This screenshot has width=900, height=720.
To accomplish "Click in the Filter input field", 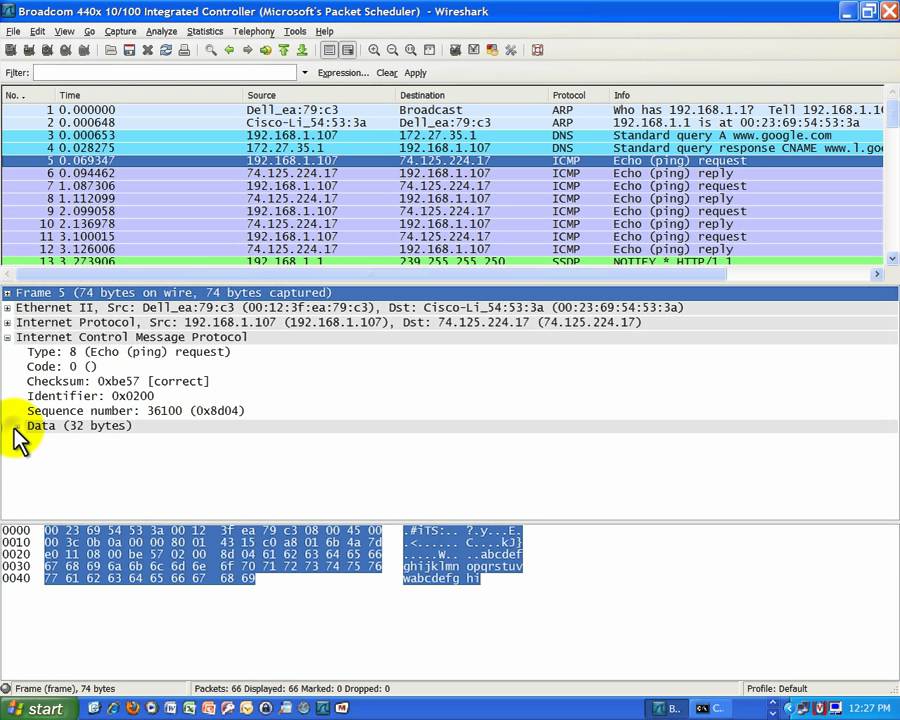I will pyautogui.click(x=165, y=73).
